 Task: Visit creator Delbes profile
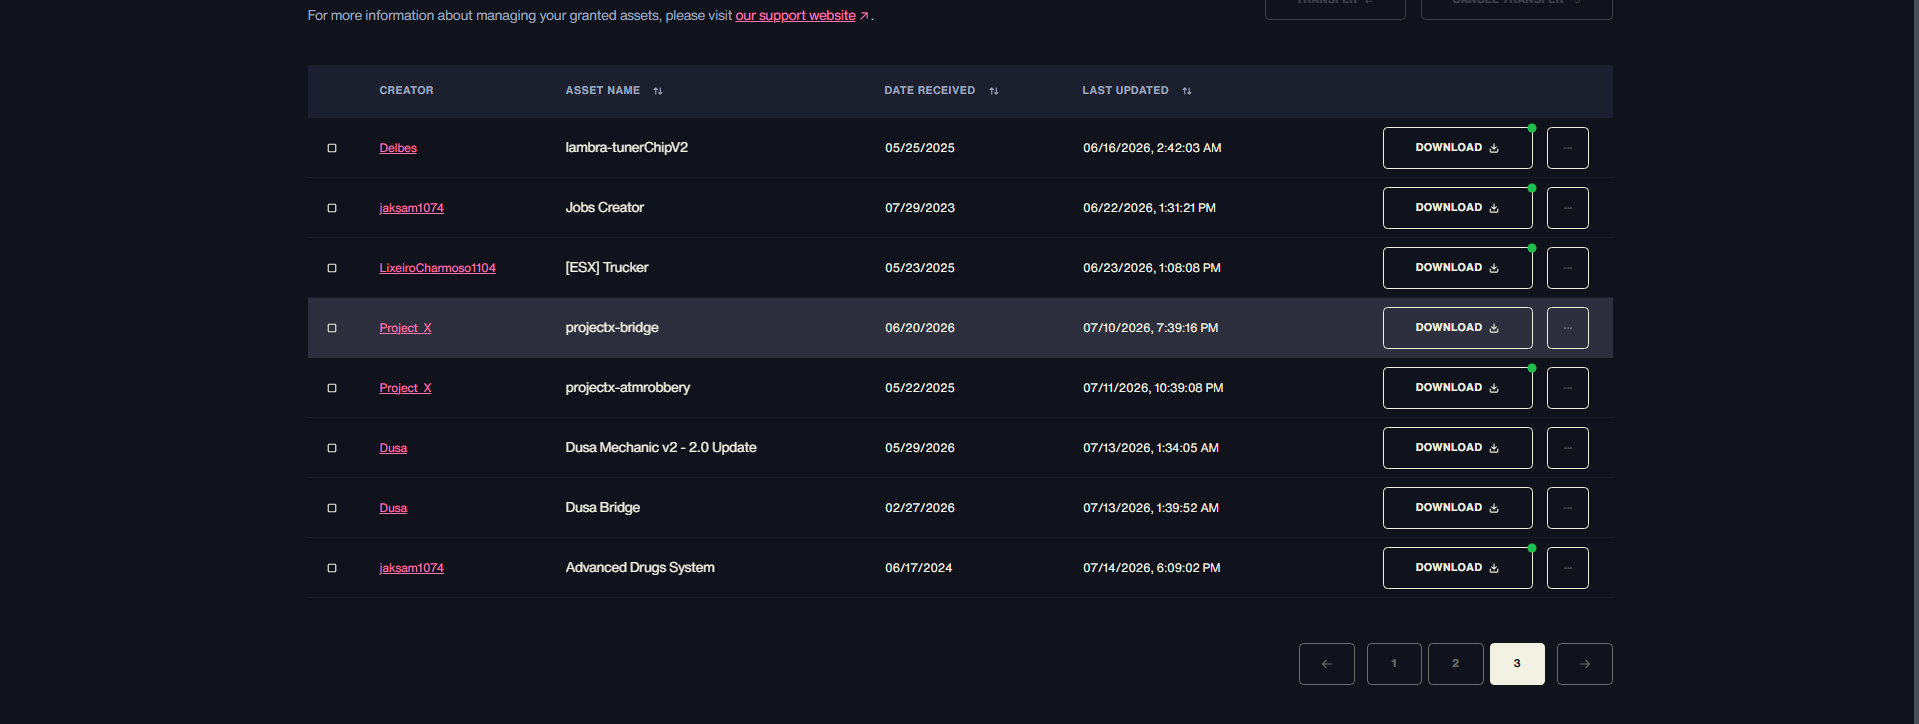pyautogui.click(x=398, y=148)
